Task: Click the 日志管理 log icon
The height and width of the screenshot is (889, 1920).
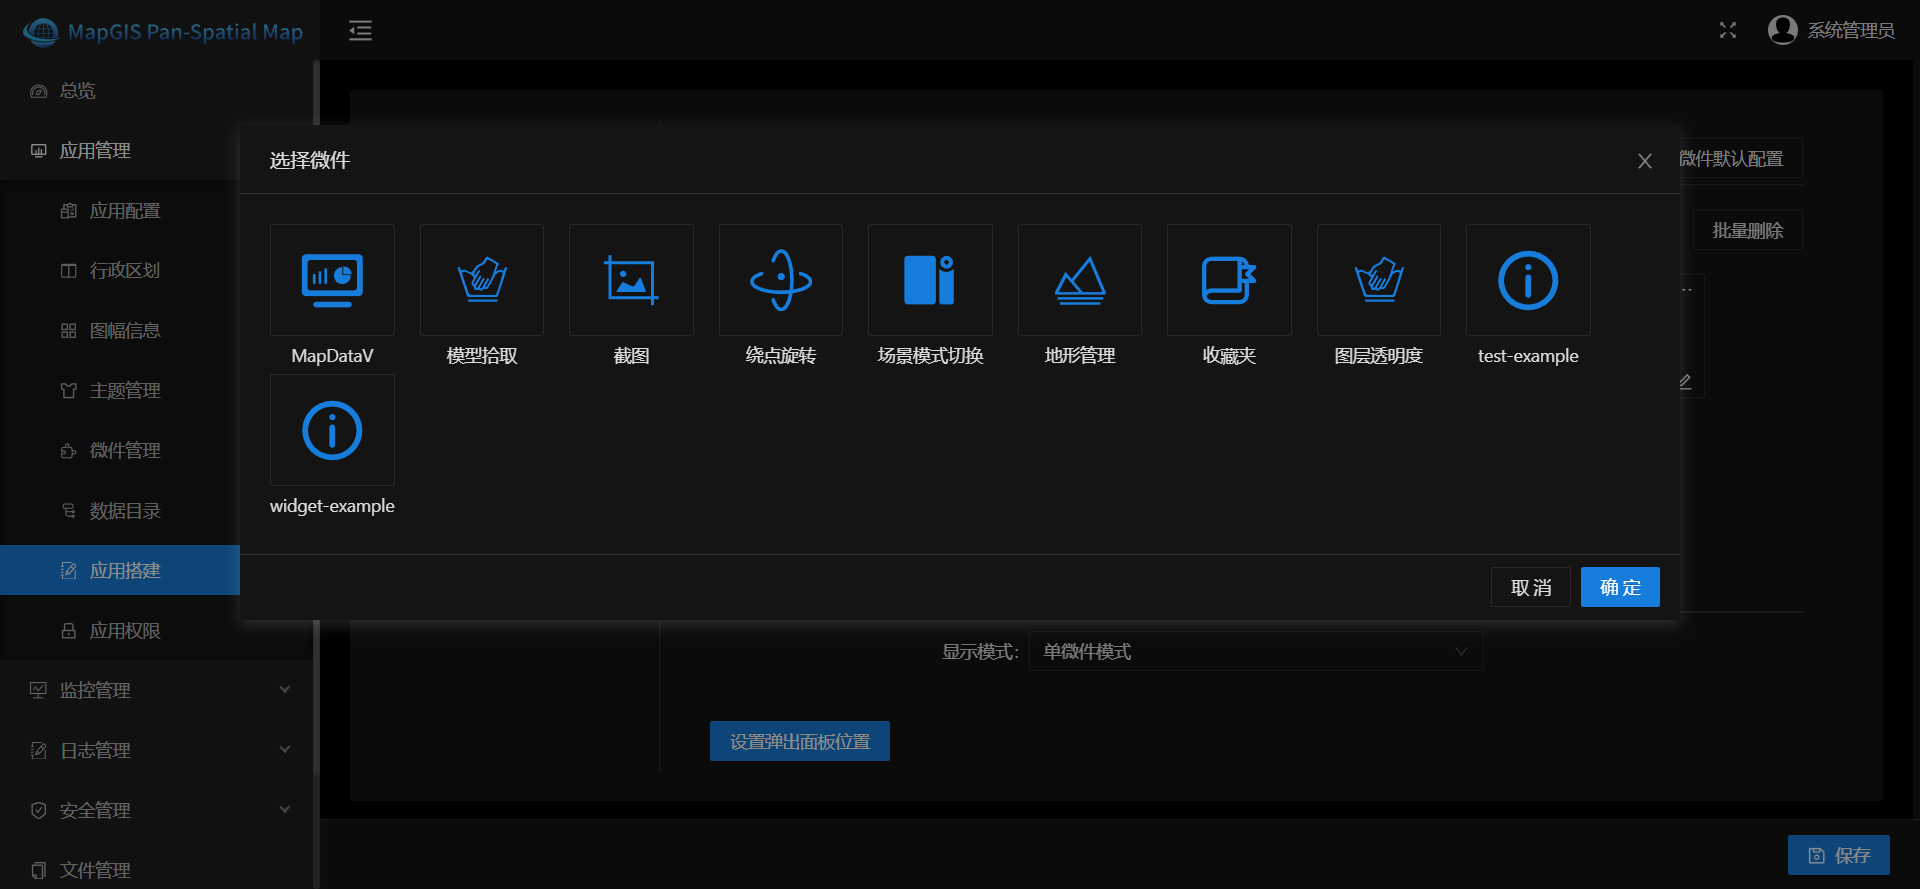Action: (39, 751)
